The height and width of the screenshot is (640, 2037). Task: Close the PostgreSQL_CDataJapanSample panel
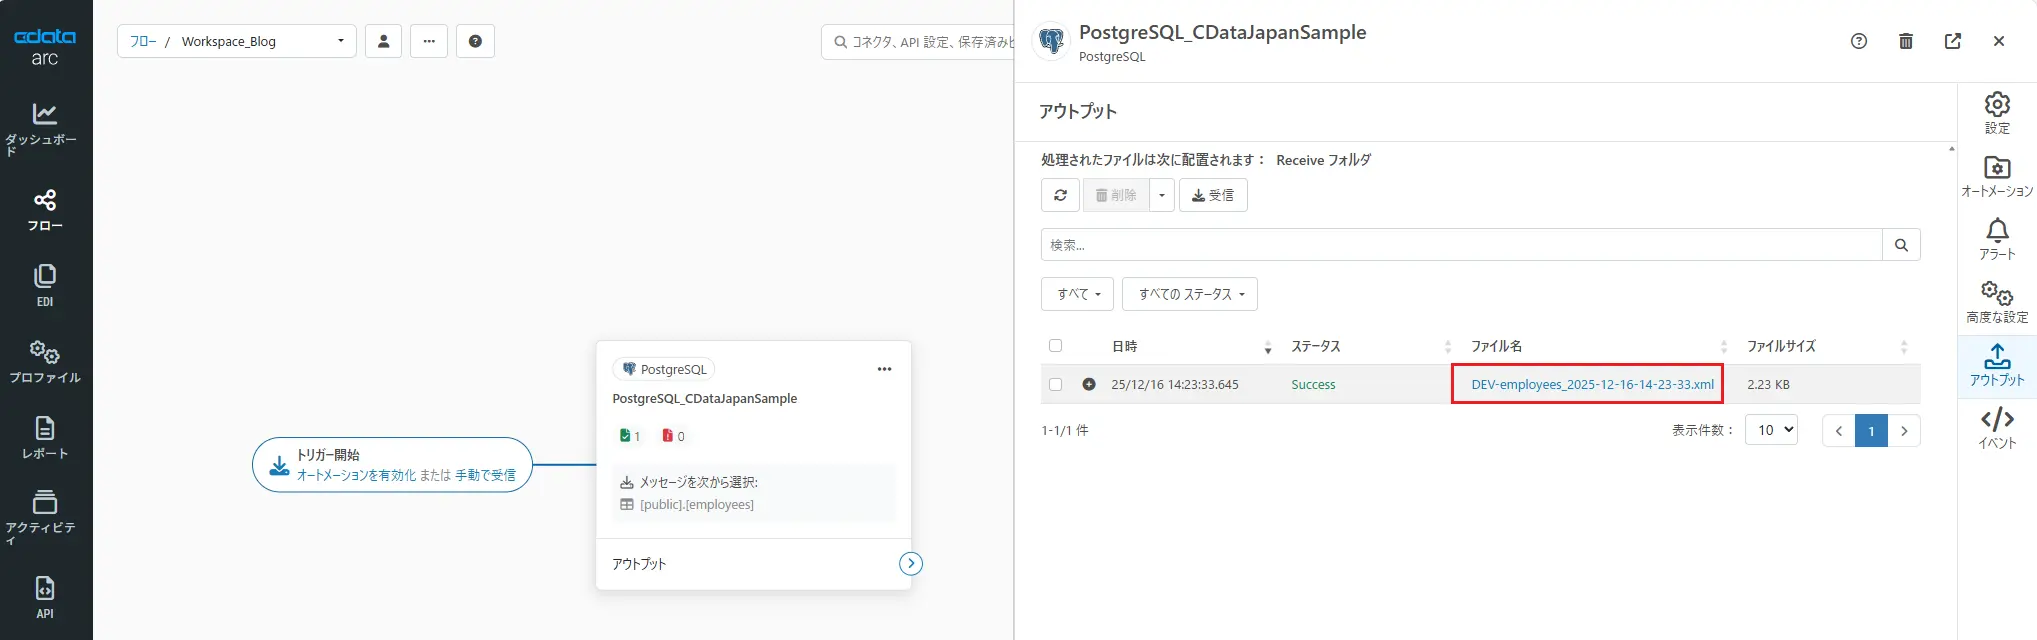(x=1999, y=41)
